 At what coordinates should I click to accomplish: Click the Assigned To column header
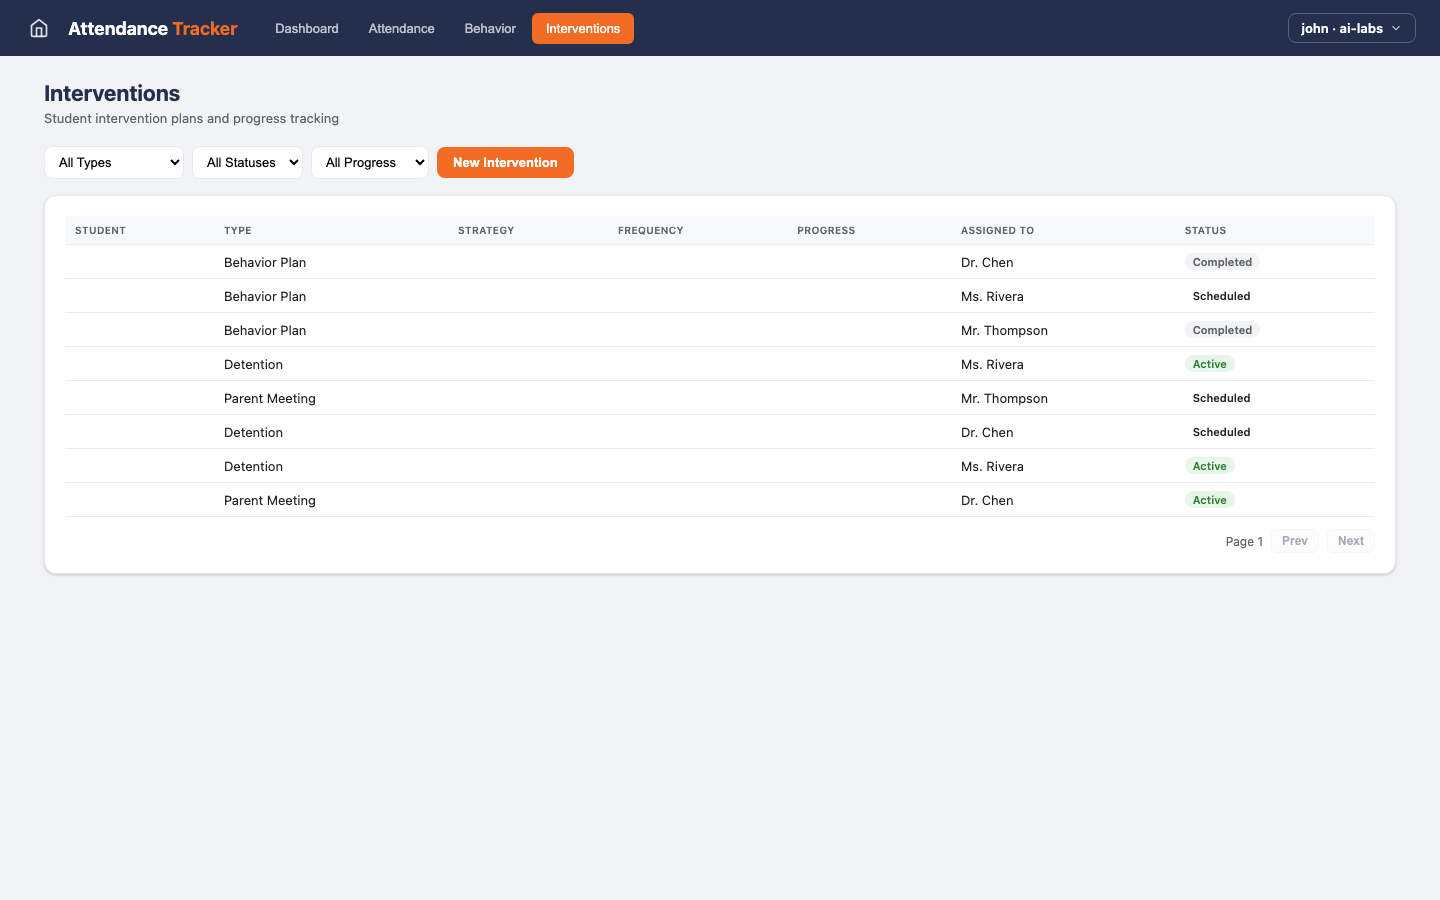tap(997, 231)
